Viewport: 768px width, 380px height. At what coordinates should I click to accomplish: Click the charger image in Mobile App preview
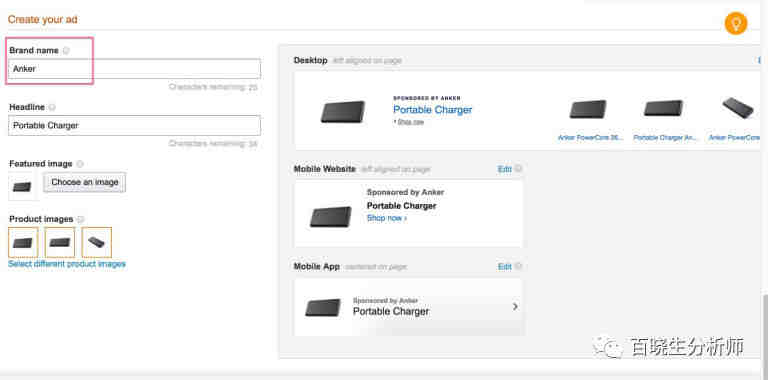tap(323, 308)
